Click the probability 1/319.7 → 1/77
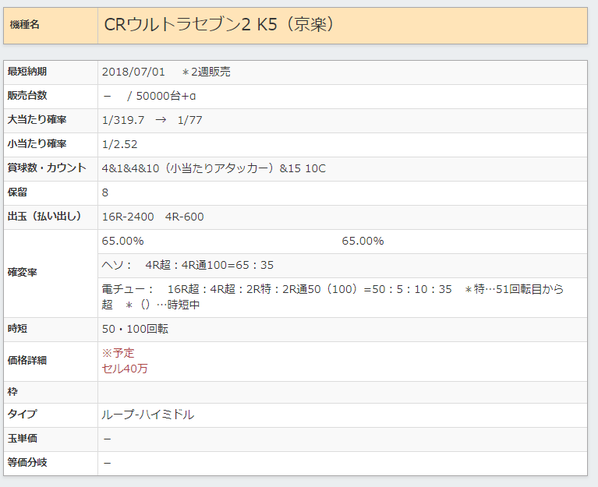The width and height of the screenshot is (598, 487). pos(152,120)
